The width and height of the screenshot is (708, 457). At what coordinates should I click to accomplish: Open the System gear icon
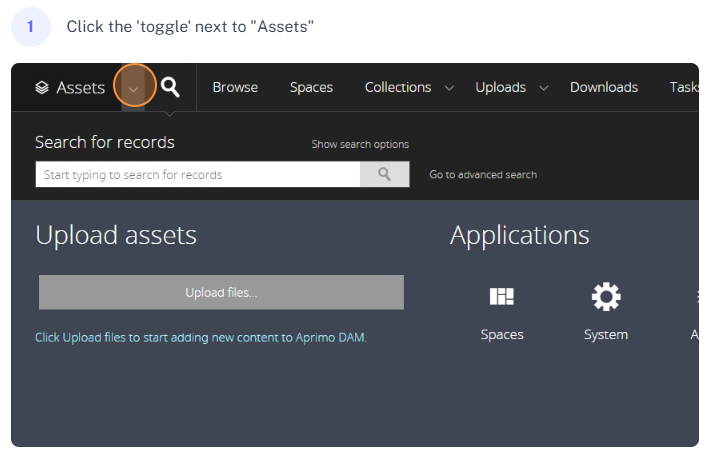pos(605,296)
